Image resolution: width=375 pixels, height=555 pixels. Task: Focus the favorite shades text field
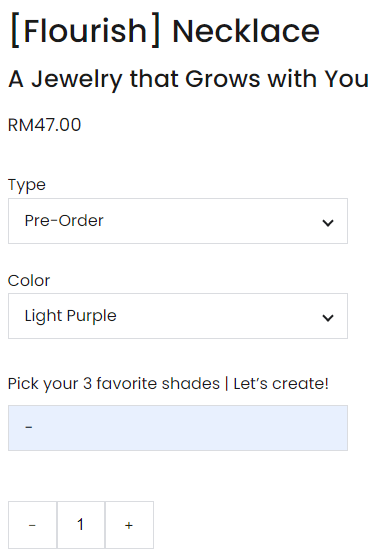pyautogui.click(x=178, y=428)
